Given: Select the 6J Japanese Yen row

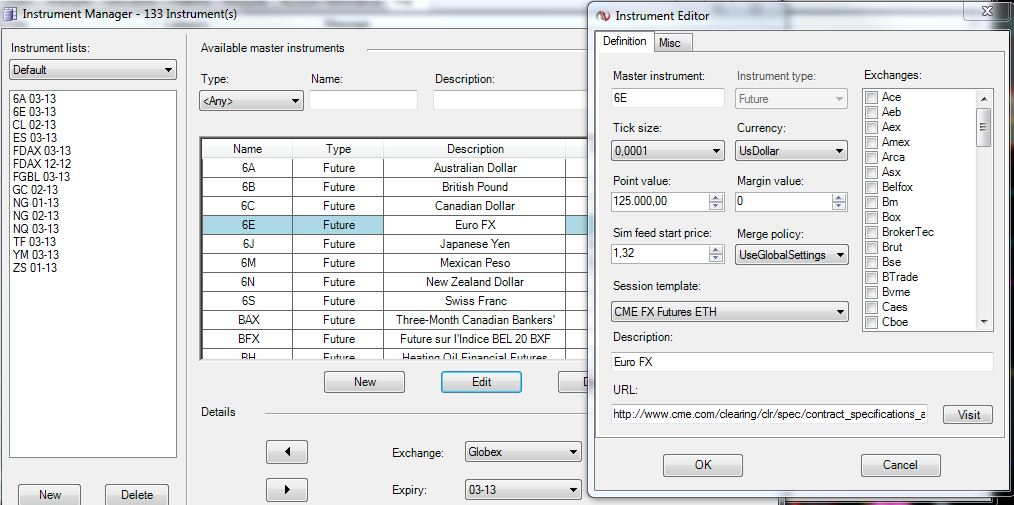Looking at the screenshot, I should 393,244.
